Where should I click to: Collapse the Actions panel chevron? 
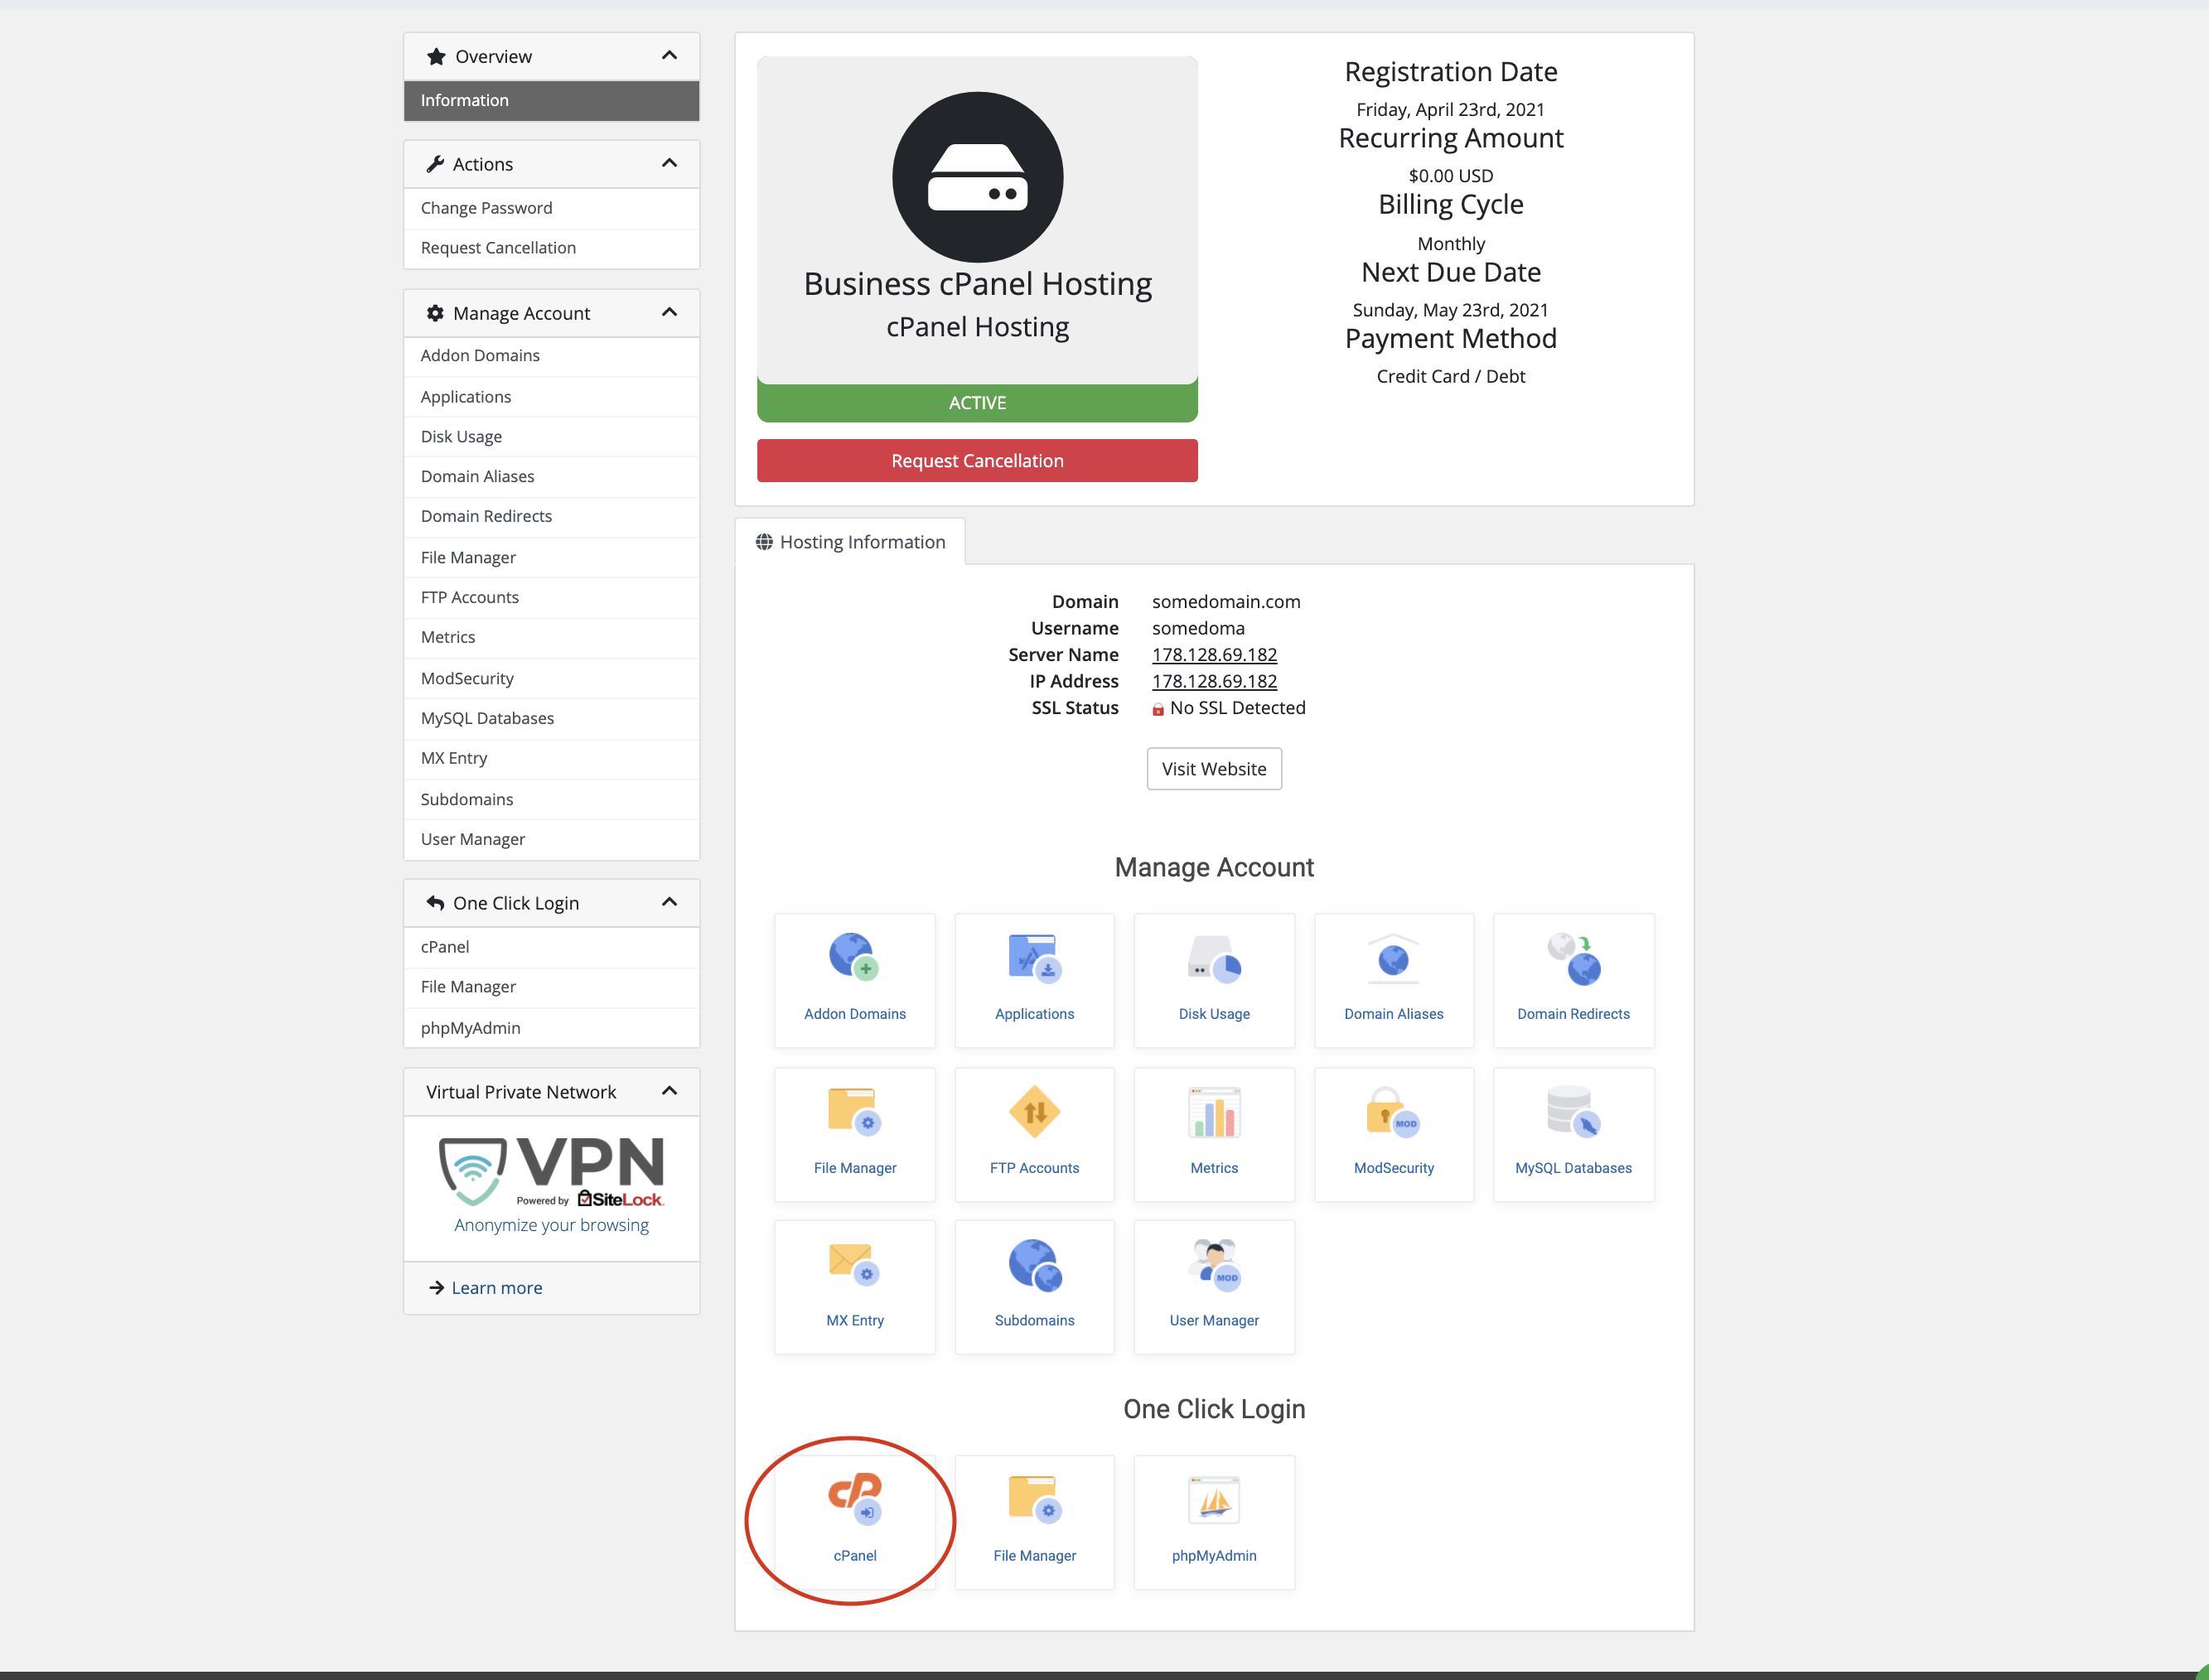click(669, 163)
